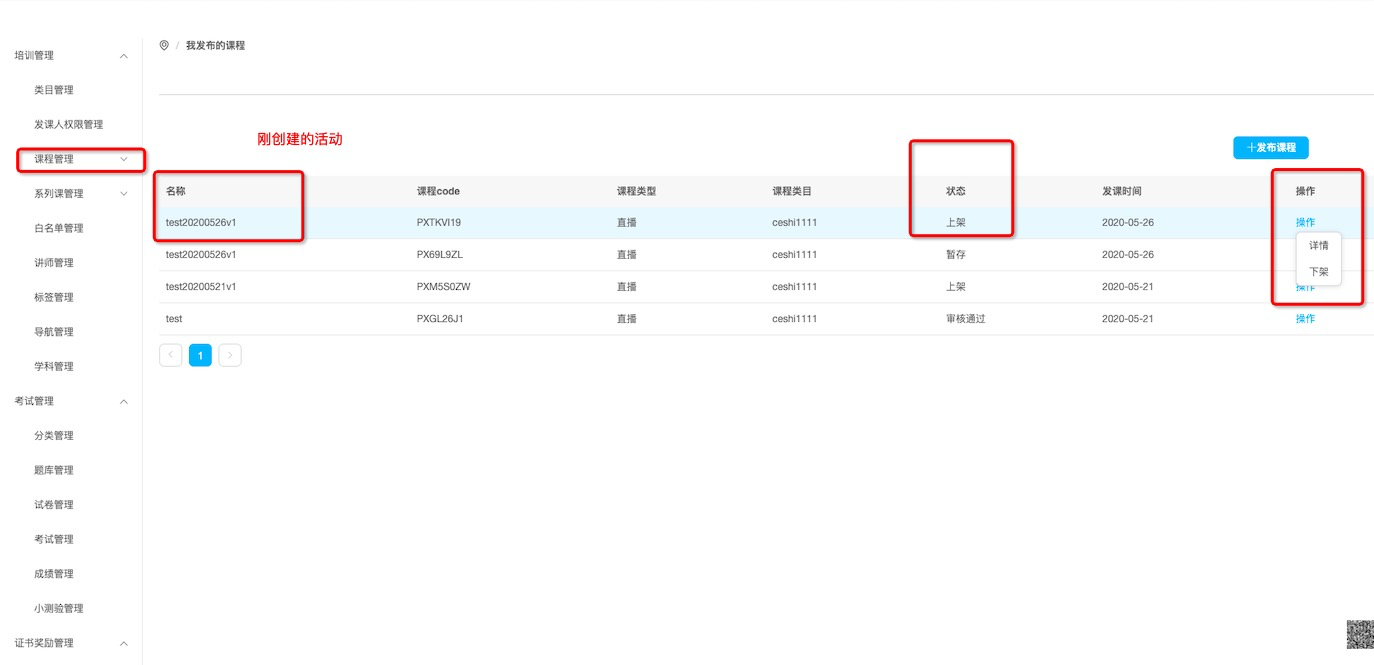Viewport: 1374px width, 665px height.
Task: Open 白名单管理 in the sidebar
Action: [x=59, y=228]
